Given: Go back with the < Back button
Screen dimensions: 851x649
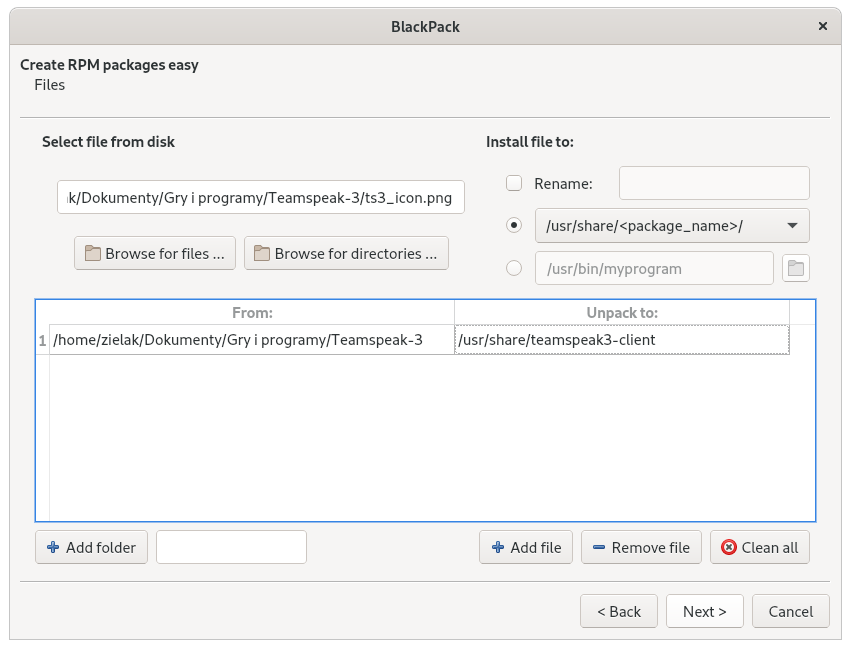Looking at the screenshot, I should click(x=619, y=611).
